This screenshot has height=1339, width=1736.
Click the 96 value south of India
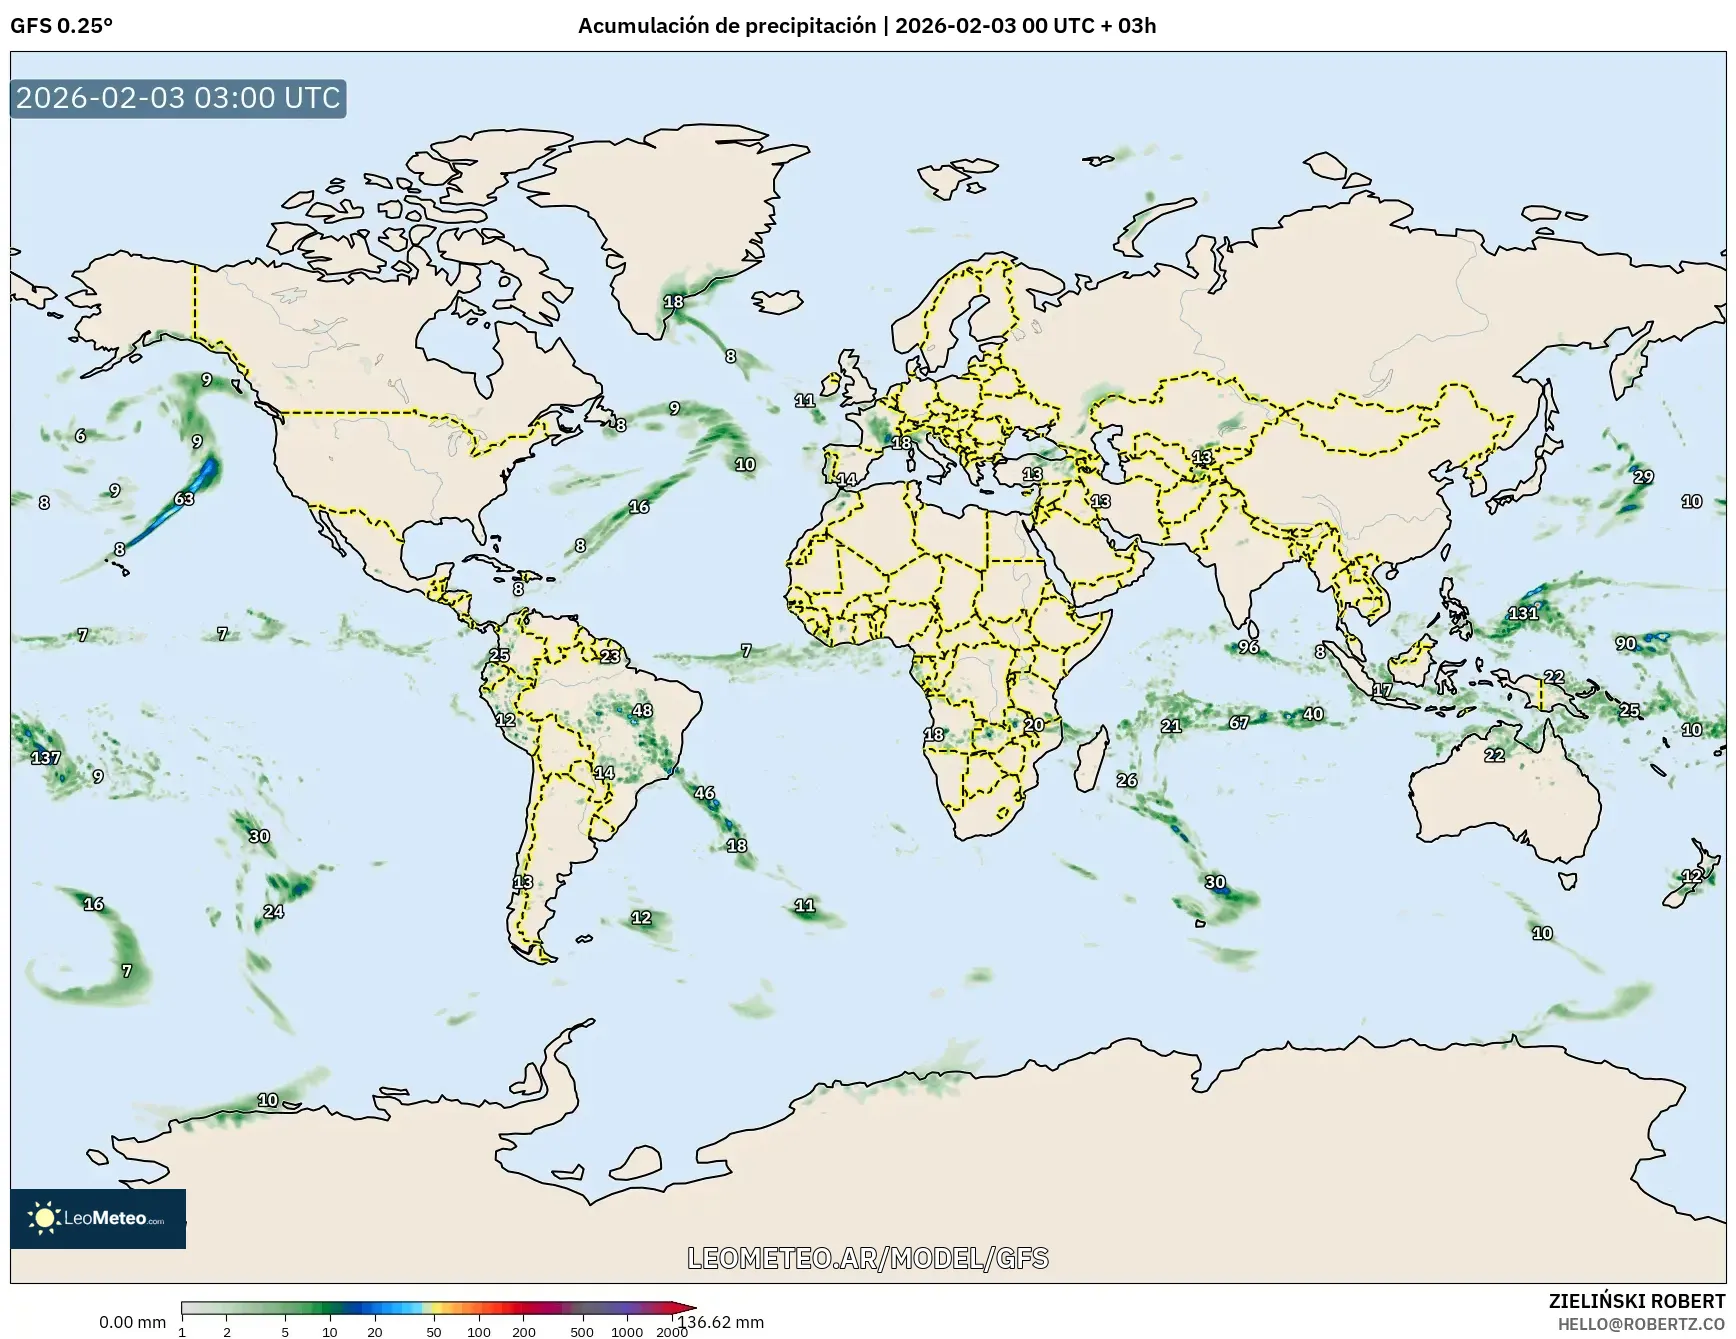(x=1248, y=647)
